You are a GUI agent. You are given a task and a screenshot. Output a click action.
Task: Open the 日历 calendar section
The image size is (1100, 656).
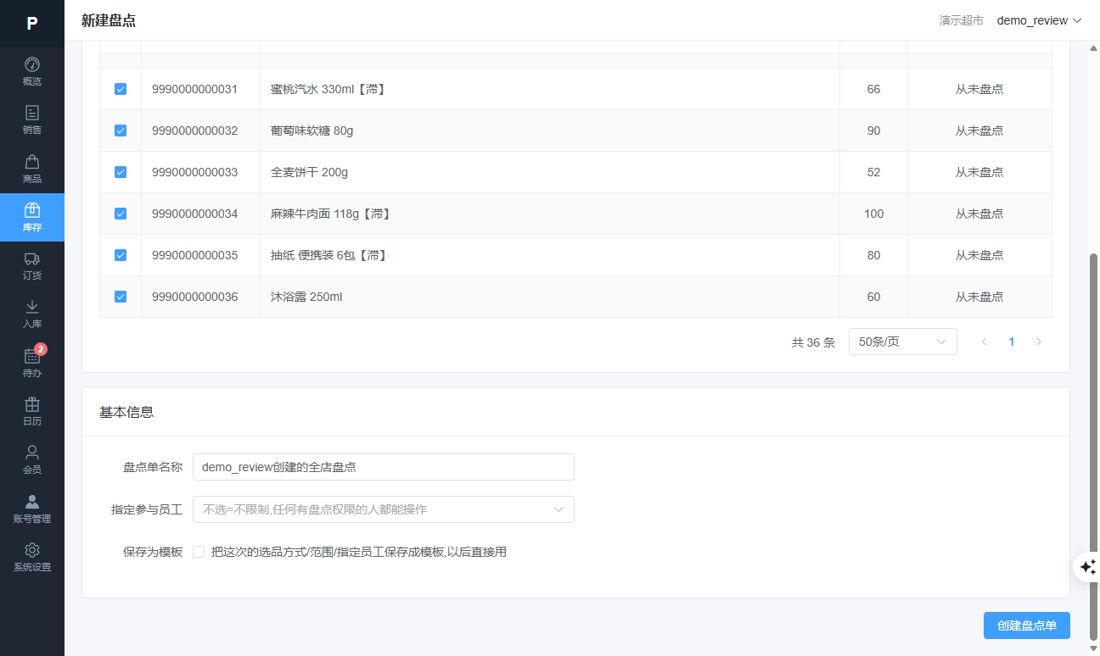click(x=32, y=411)
